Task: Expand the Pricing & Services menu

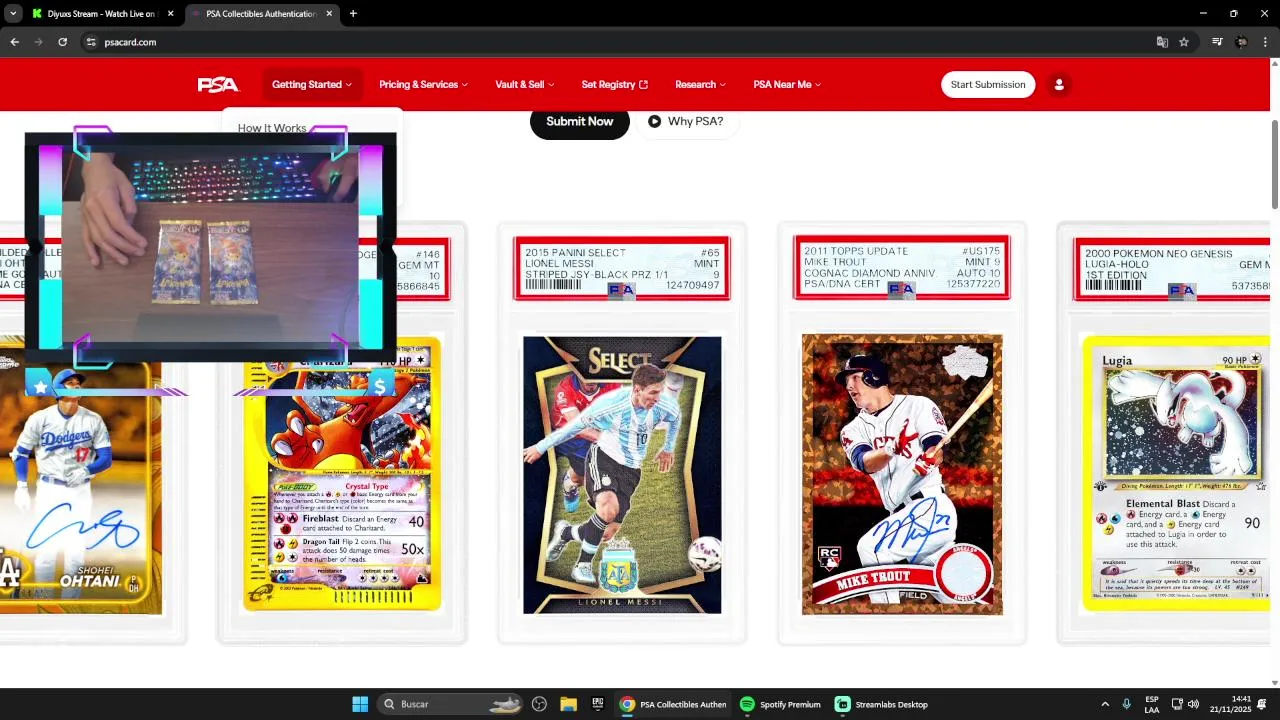Action: (423, 85)
